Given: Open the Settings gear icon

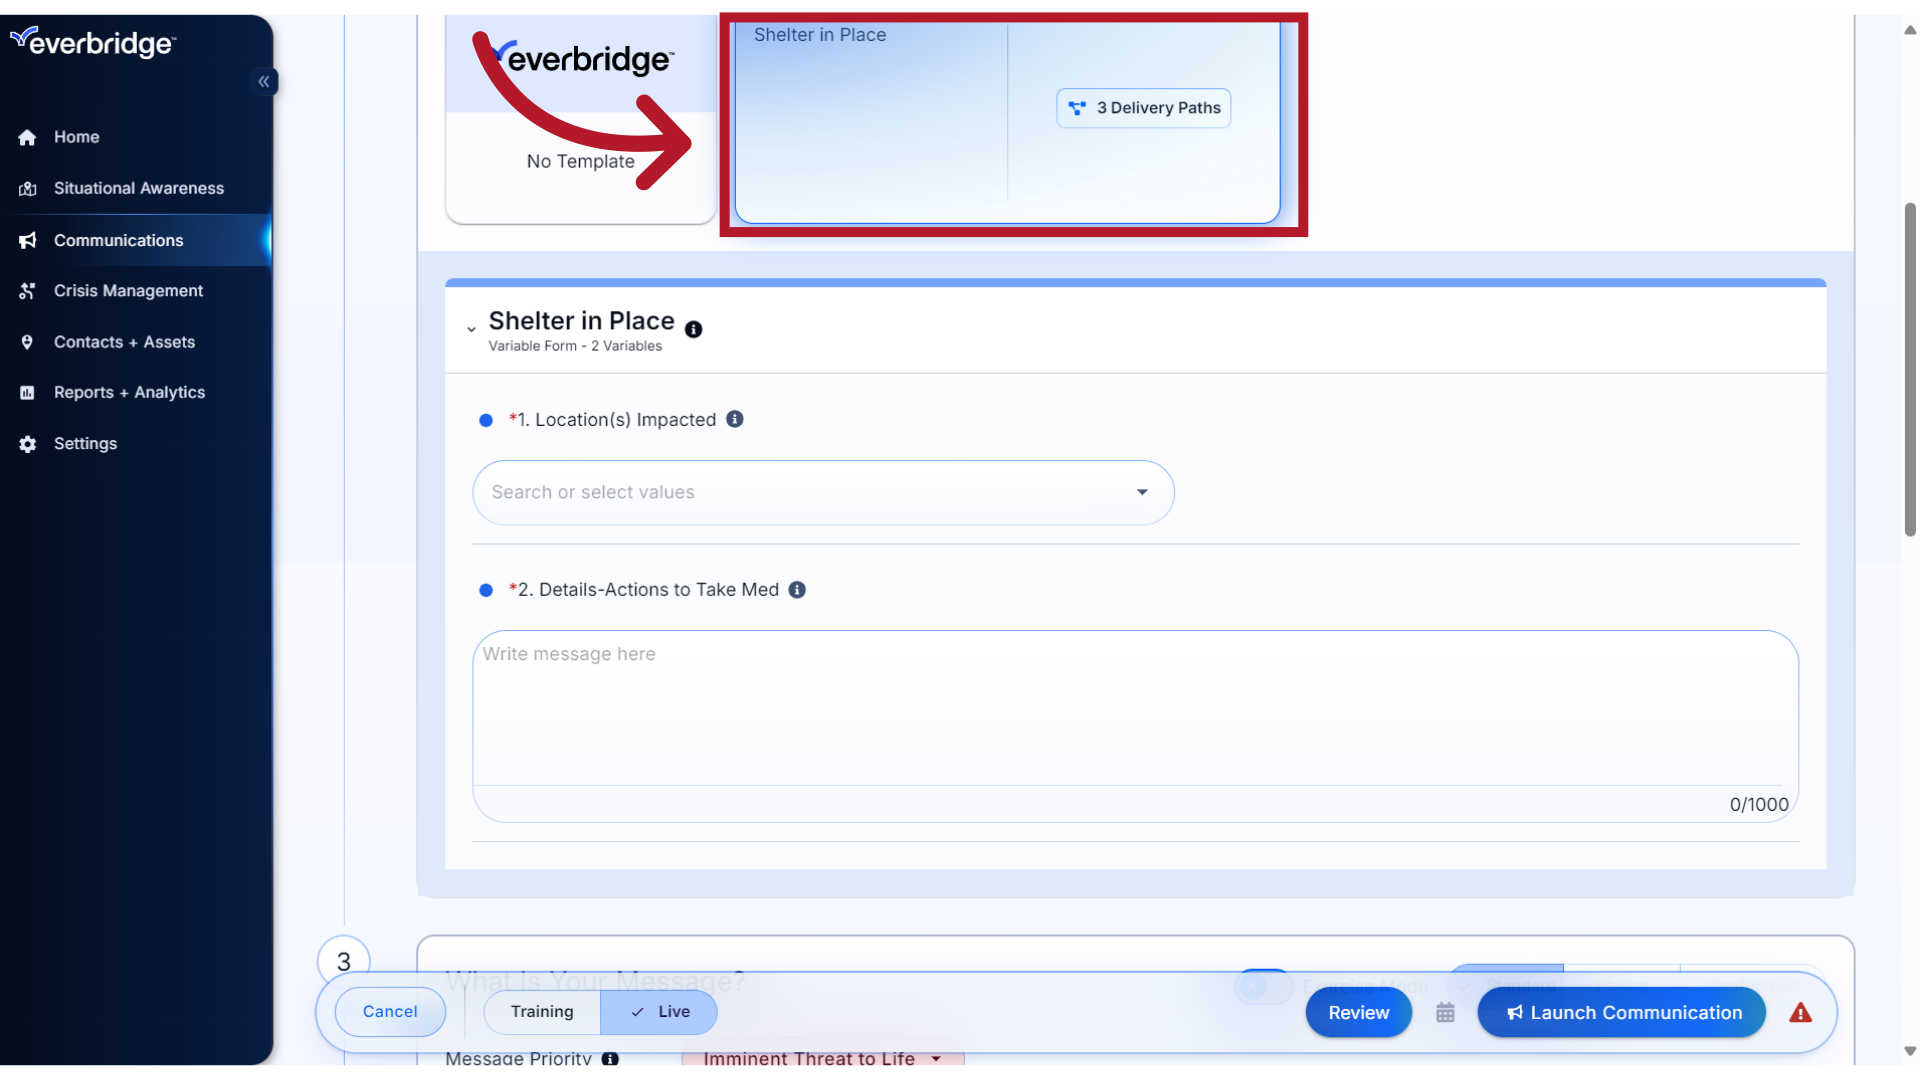Looking at the screenshot, I should click(27, 444).
